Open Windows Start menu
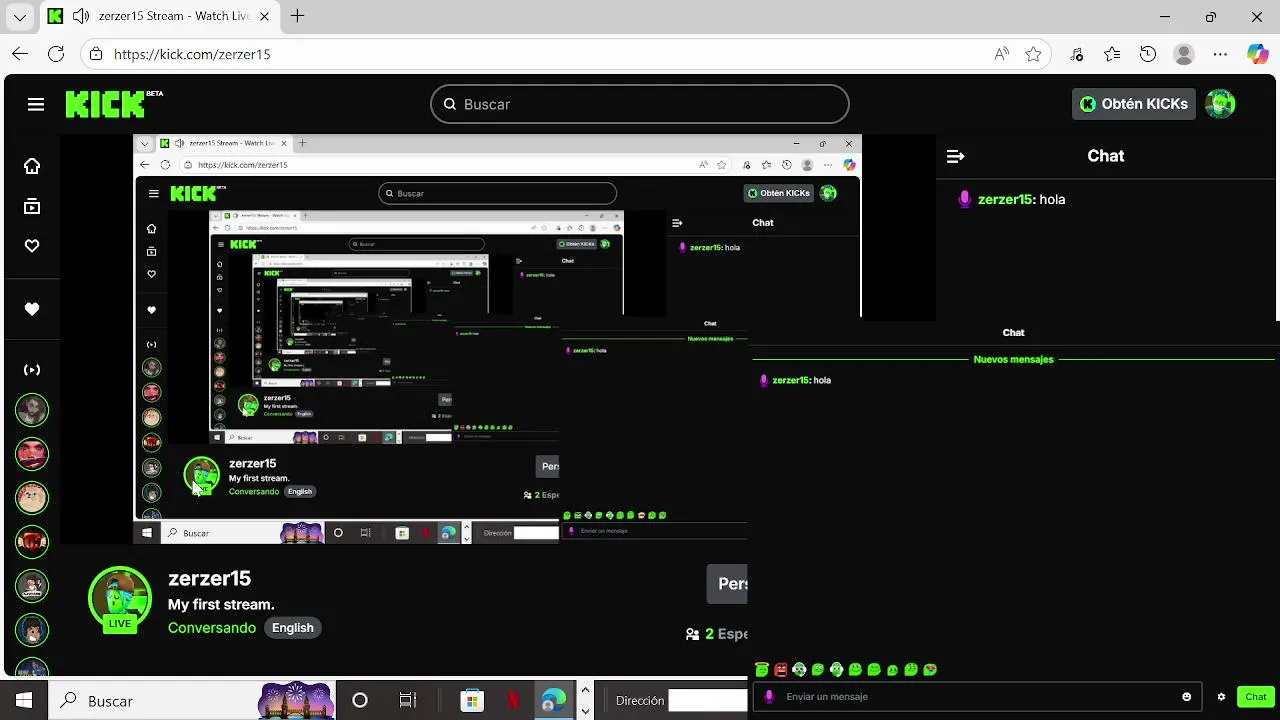1280x720 pixels. (23, 700)
